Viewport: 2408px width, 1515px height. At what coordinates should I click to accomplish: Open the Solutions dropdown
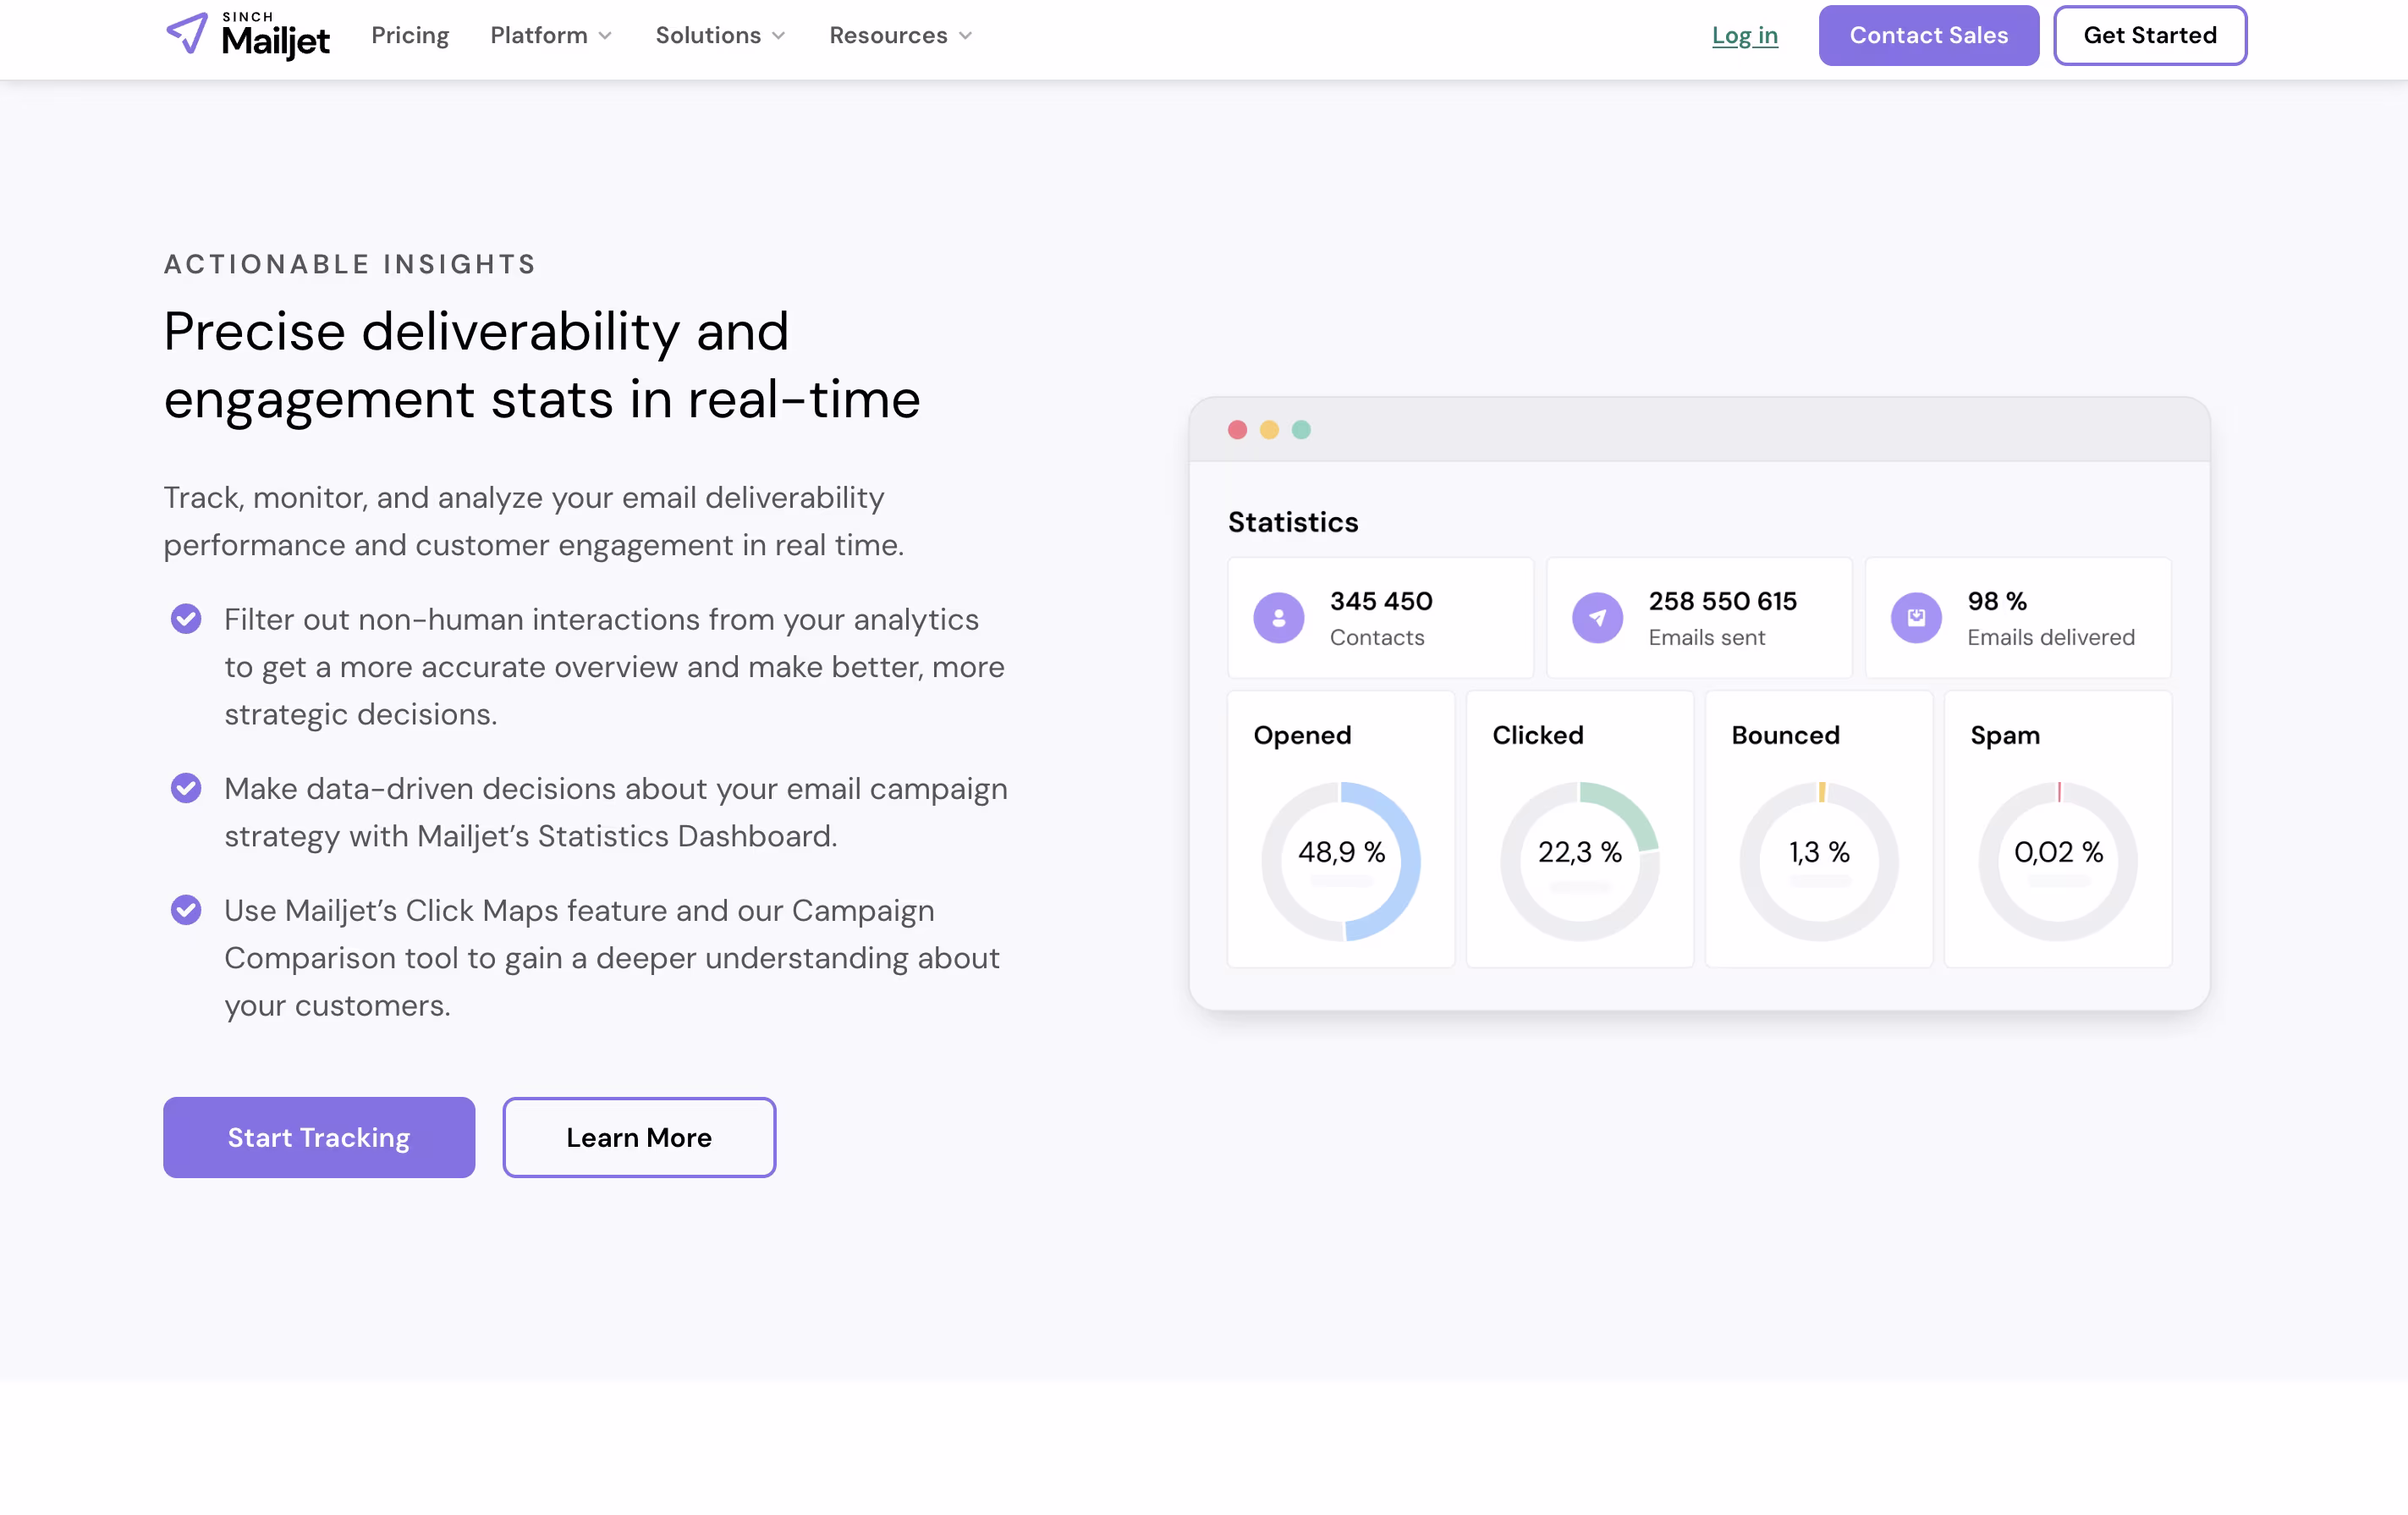(x=719, y=35)
